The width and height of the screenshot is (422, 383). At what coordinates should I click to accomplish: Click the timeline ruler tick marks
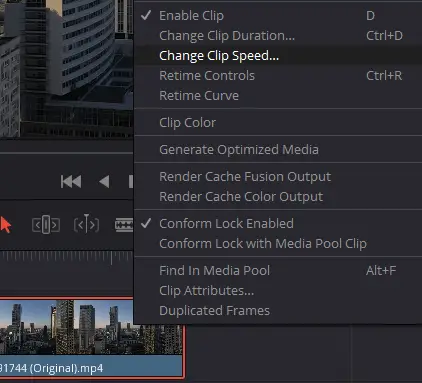coord(67,258)
